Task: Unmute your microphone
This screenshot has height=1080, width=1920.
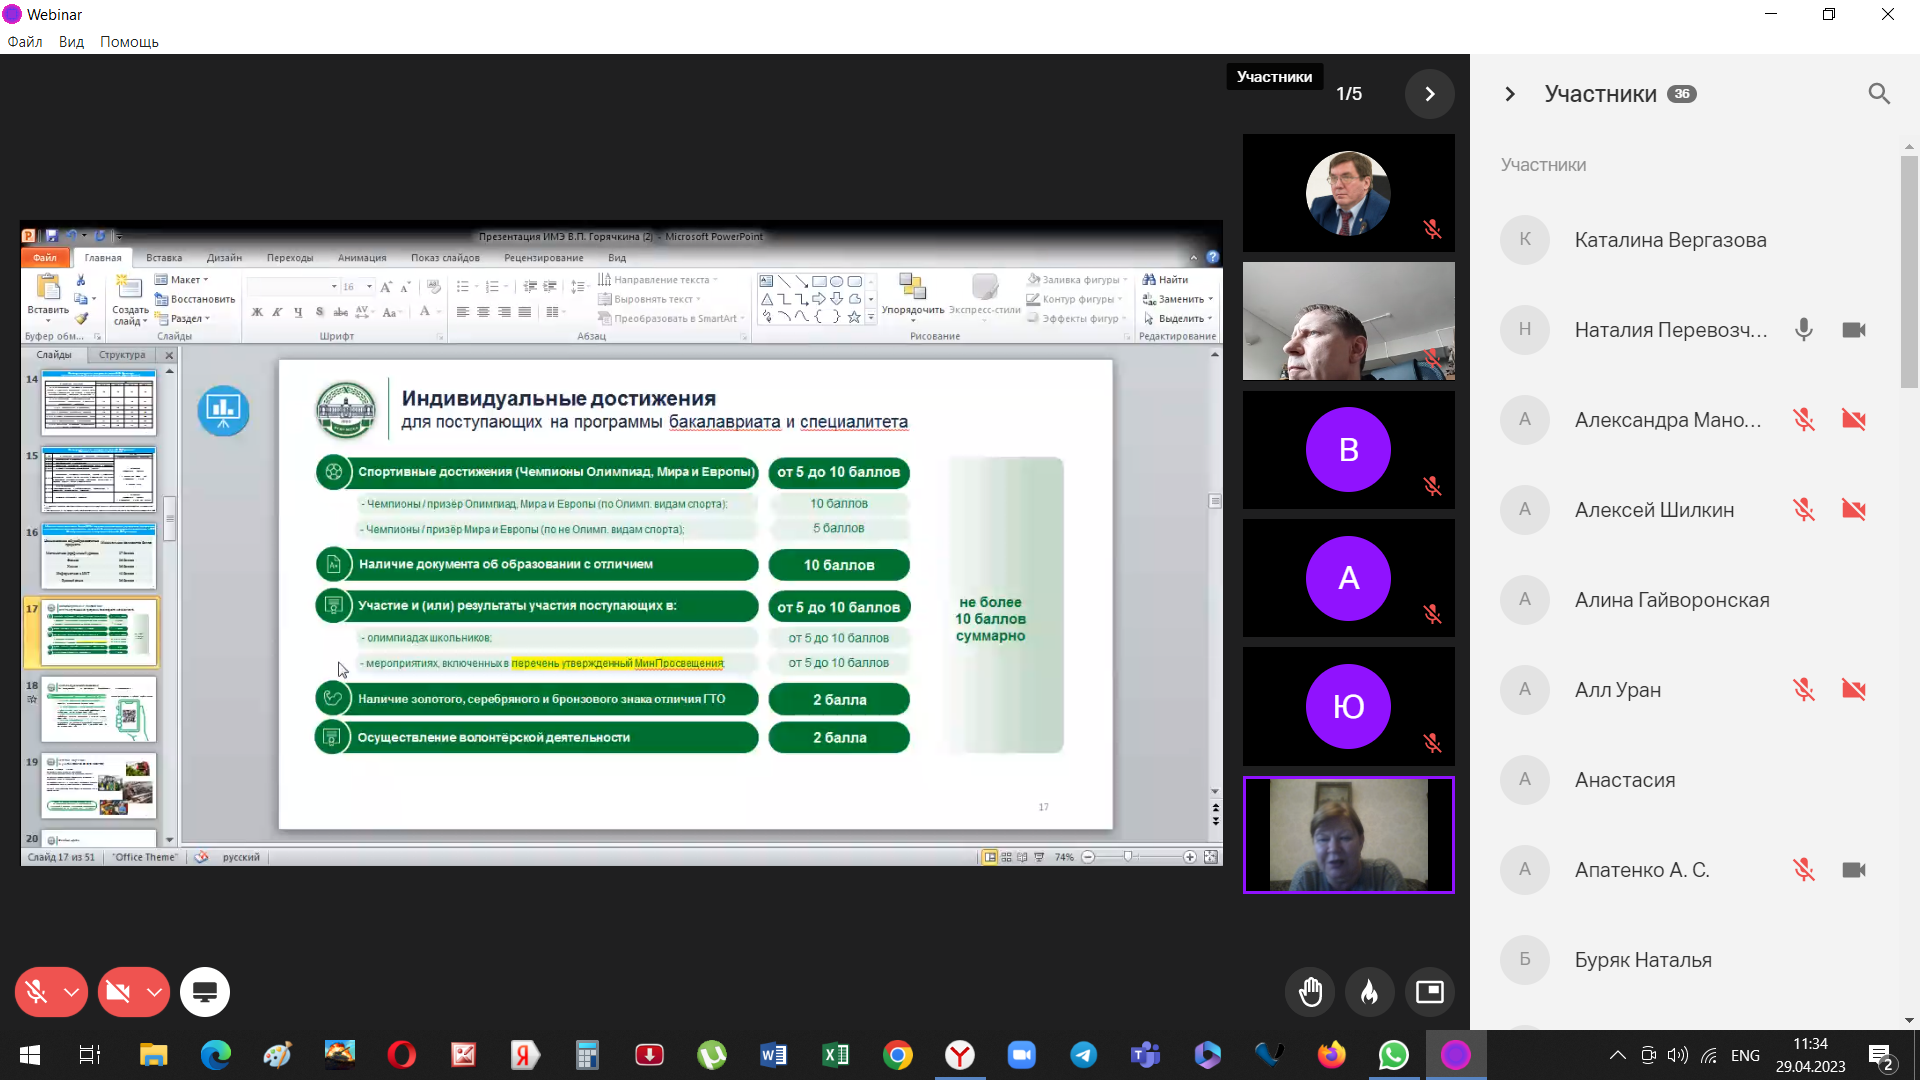Action: pyautogui.click(x=36, y=992)
